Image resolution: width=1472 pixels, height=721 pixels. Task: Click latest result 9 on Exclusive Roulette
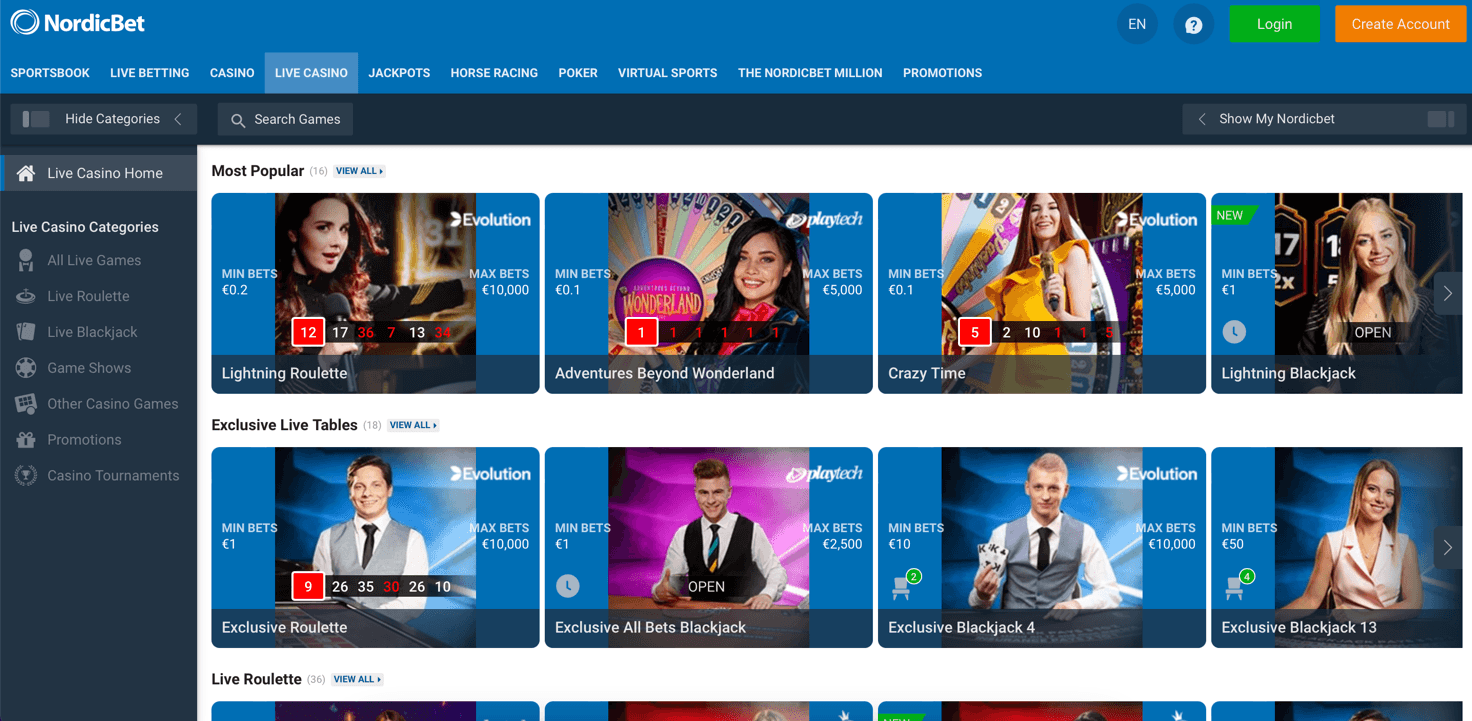click(x=308, y=586)
